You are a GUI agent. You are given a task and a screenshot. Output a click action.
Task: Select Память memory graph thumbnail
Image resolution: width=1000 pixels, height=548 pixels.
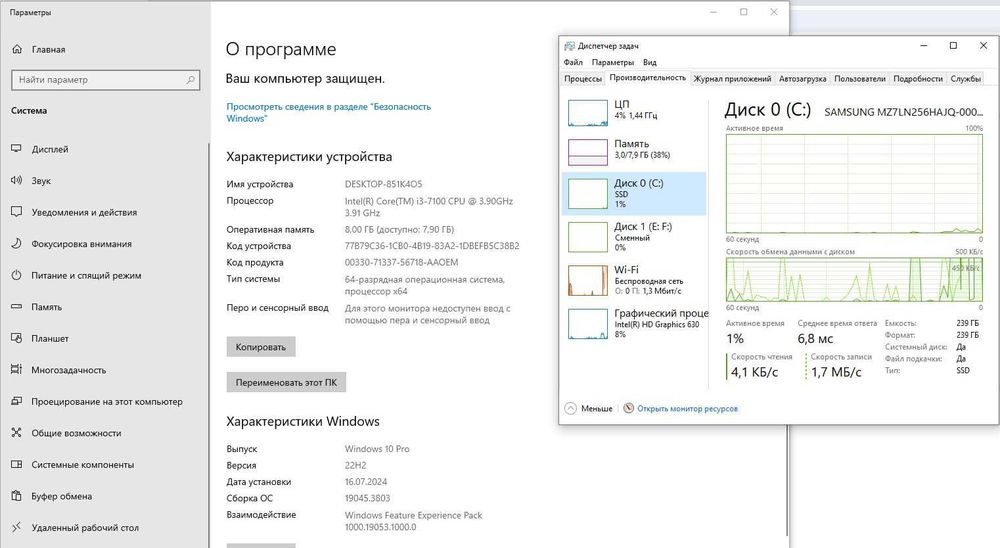click(587, 152)
